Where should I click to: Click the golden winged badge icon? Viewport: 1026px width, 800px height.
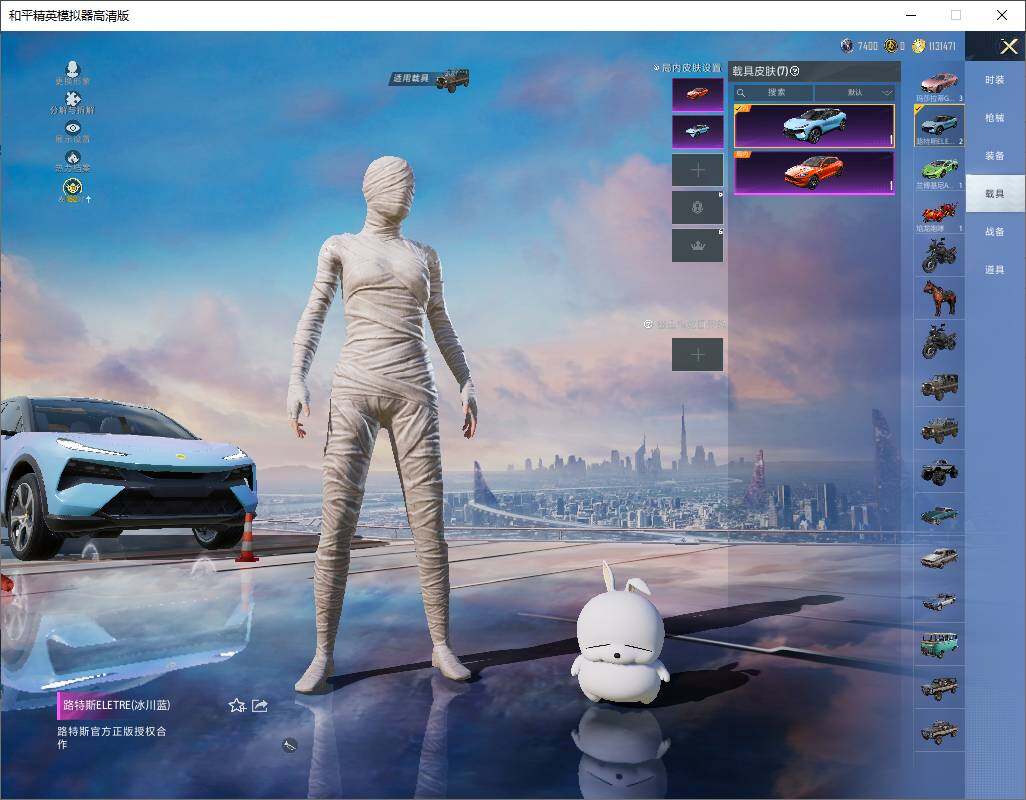point(73,187)
